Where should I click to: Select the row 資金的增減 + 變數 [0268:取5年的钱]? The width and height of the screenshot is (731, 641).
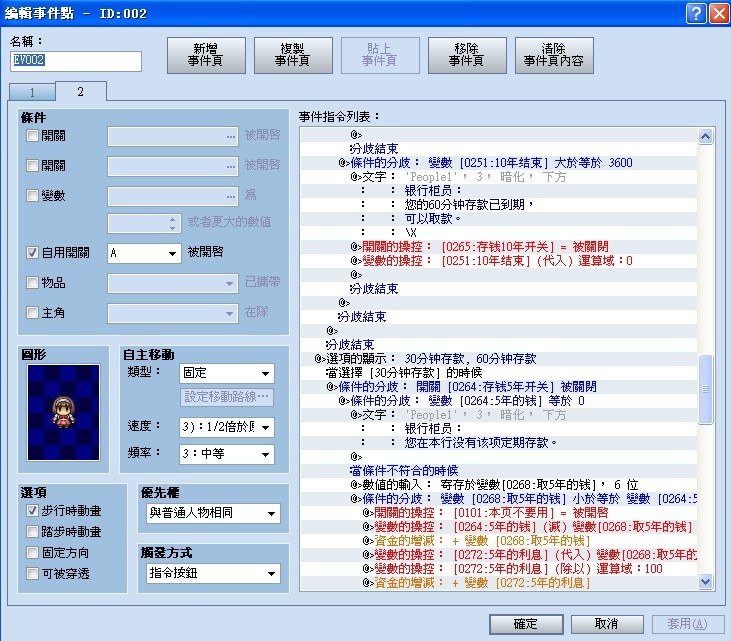[499, 540]
